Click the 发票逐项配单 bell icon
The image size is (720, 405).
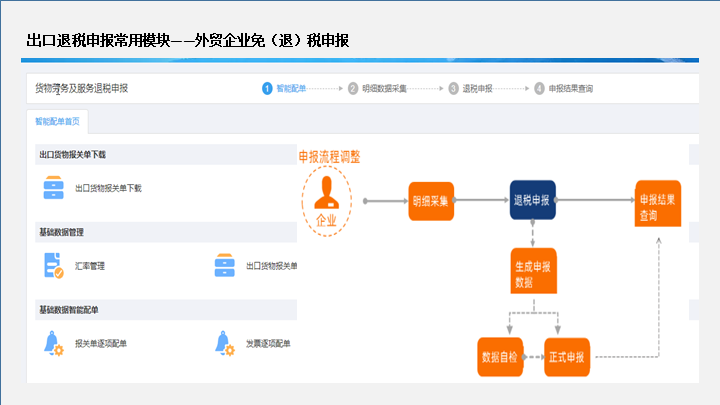[x=225, y=343]
